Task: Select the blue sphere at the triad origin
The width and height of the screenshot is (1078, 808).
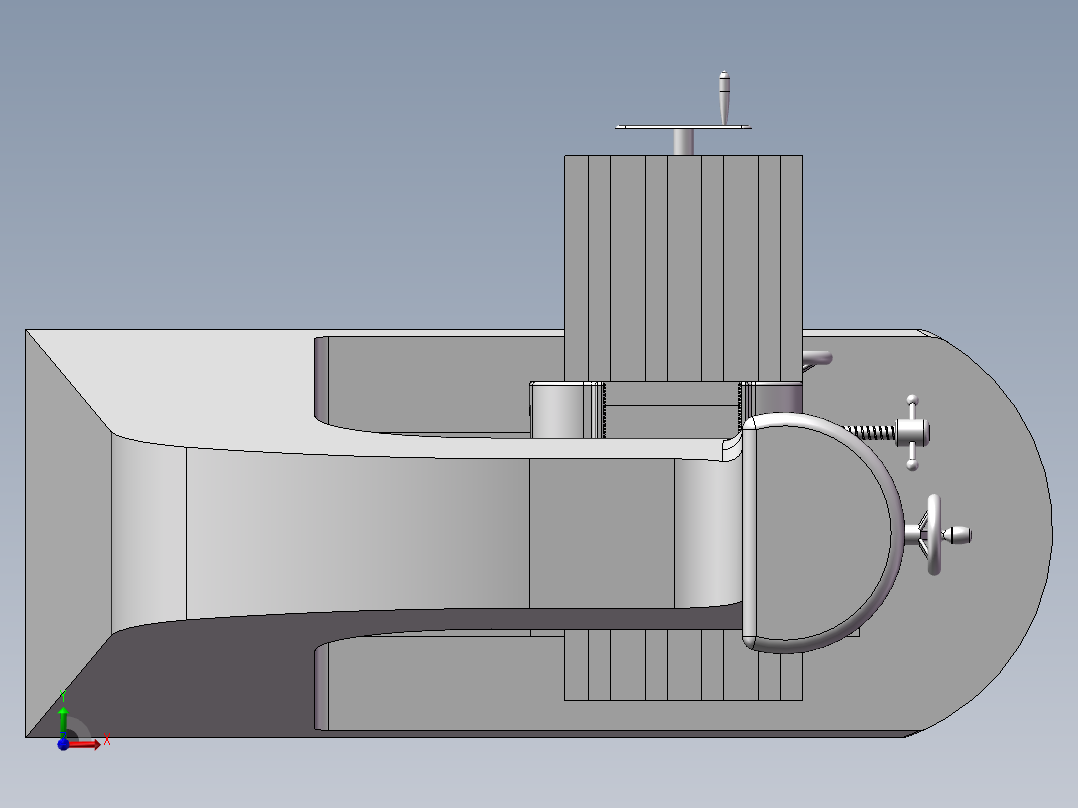Action: 63,744
